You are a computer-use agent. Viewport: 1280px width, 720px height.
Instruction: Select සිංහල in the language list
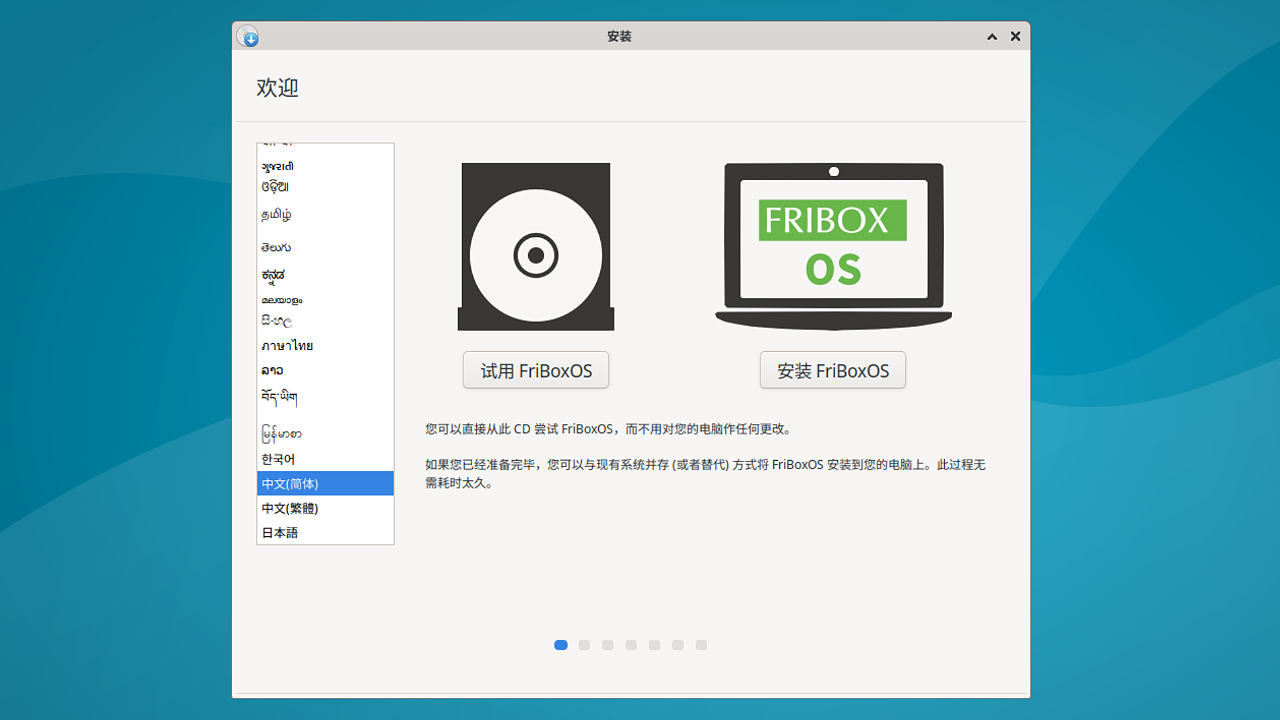(325, 321)
